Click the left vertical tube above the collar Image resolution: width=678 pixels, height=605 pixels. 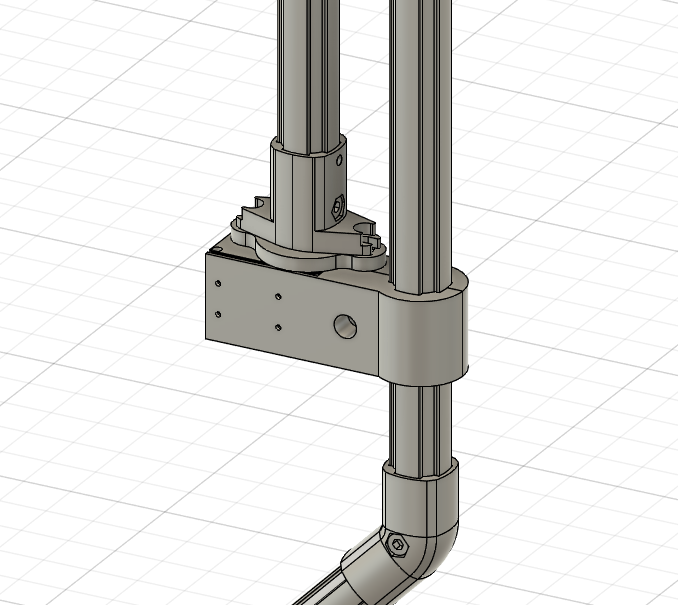(308, 70)
